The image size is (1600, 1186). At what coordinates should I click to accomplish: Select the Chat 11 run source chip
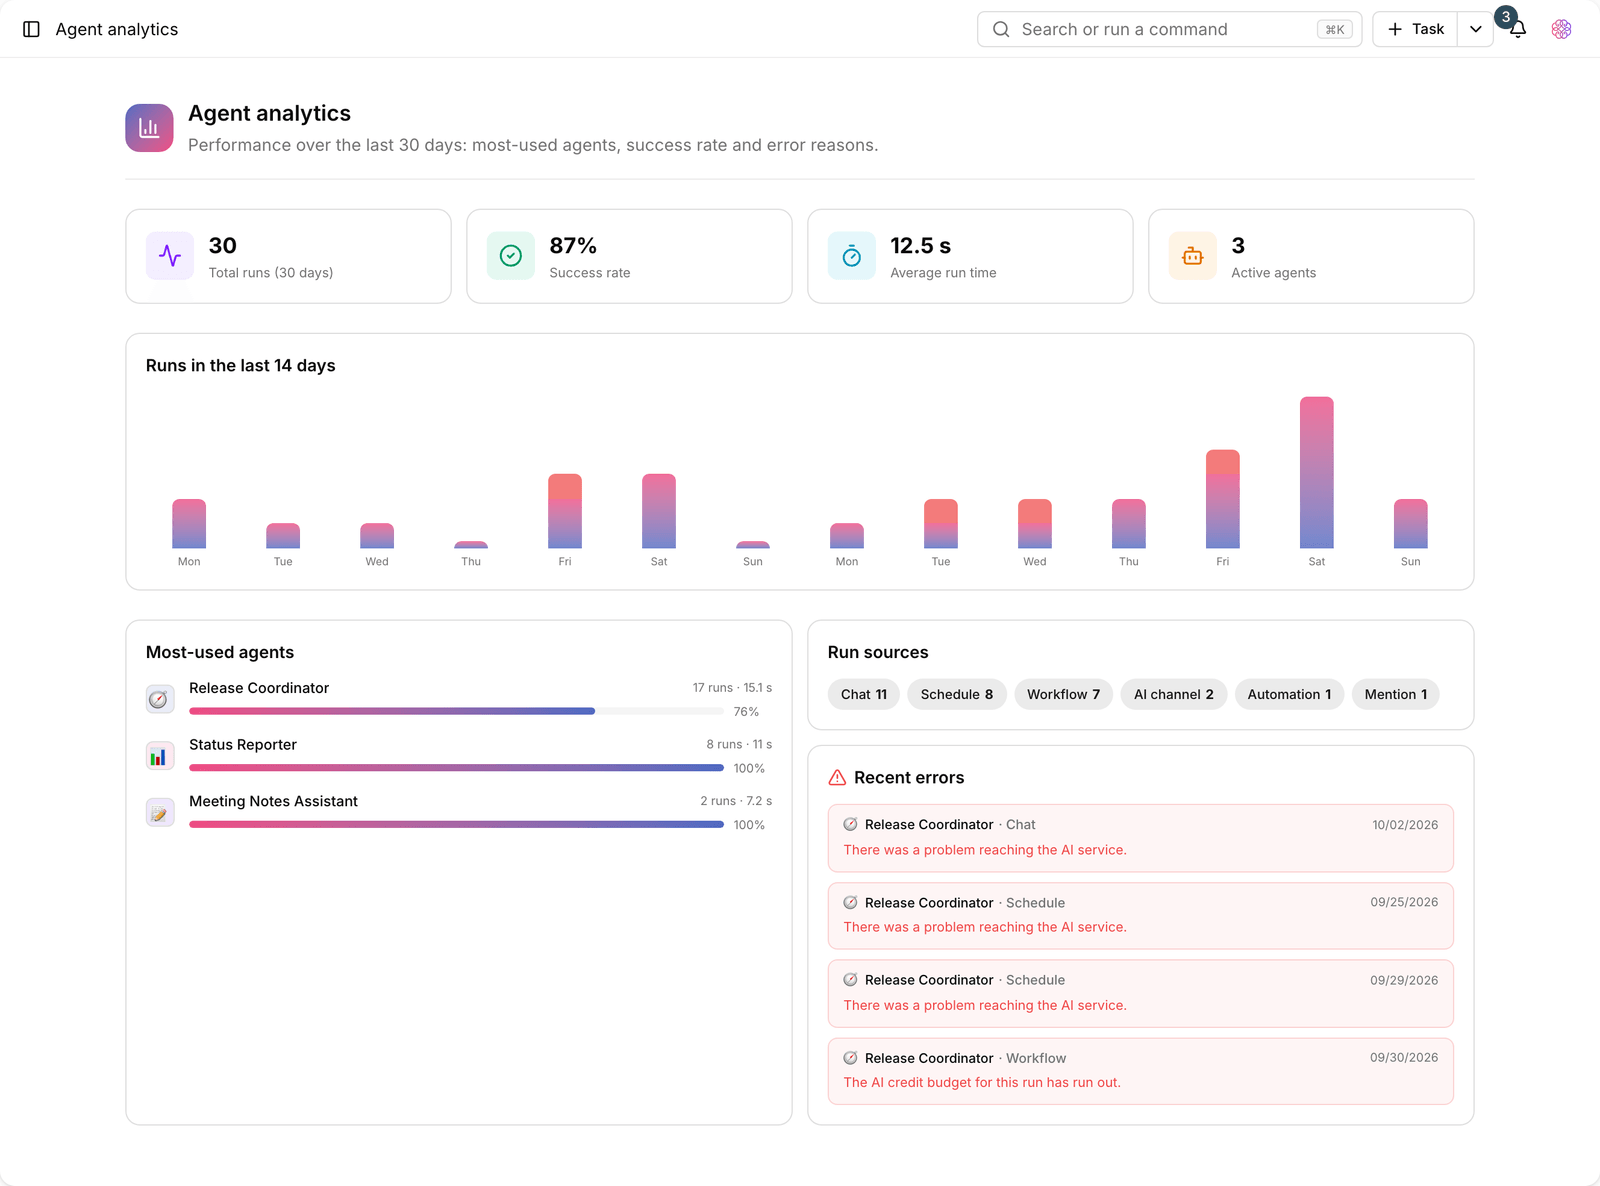coord(864,695)
